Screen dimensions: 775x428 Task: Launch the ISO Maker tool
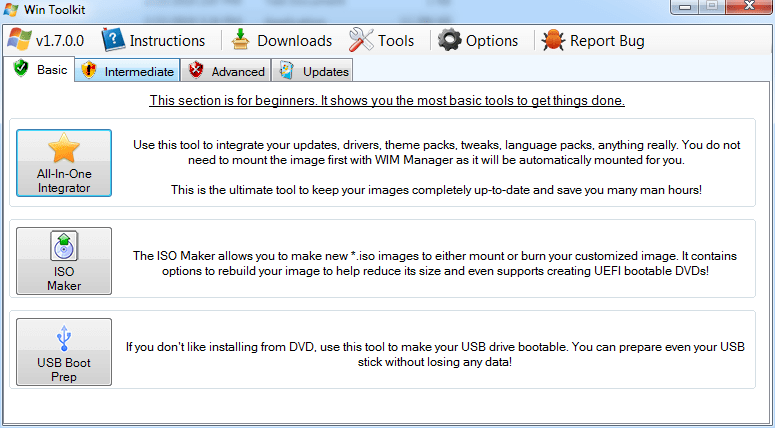(x=64, y=261)
